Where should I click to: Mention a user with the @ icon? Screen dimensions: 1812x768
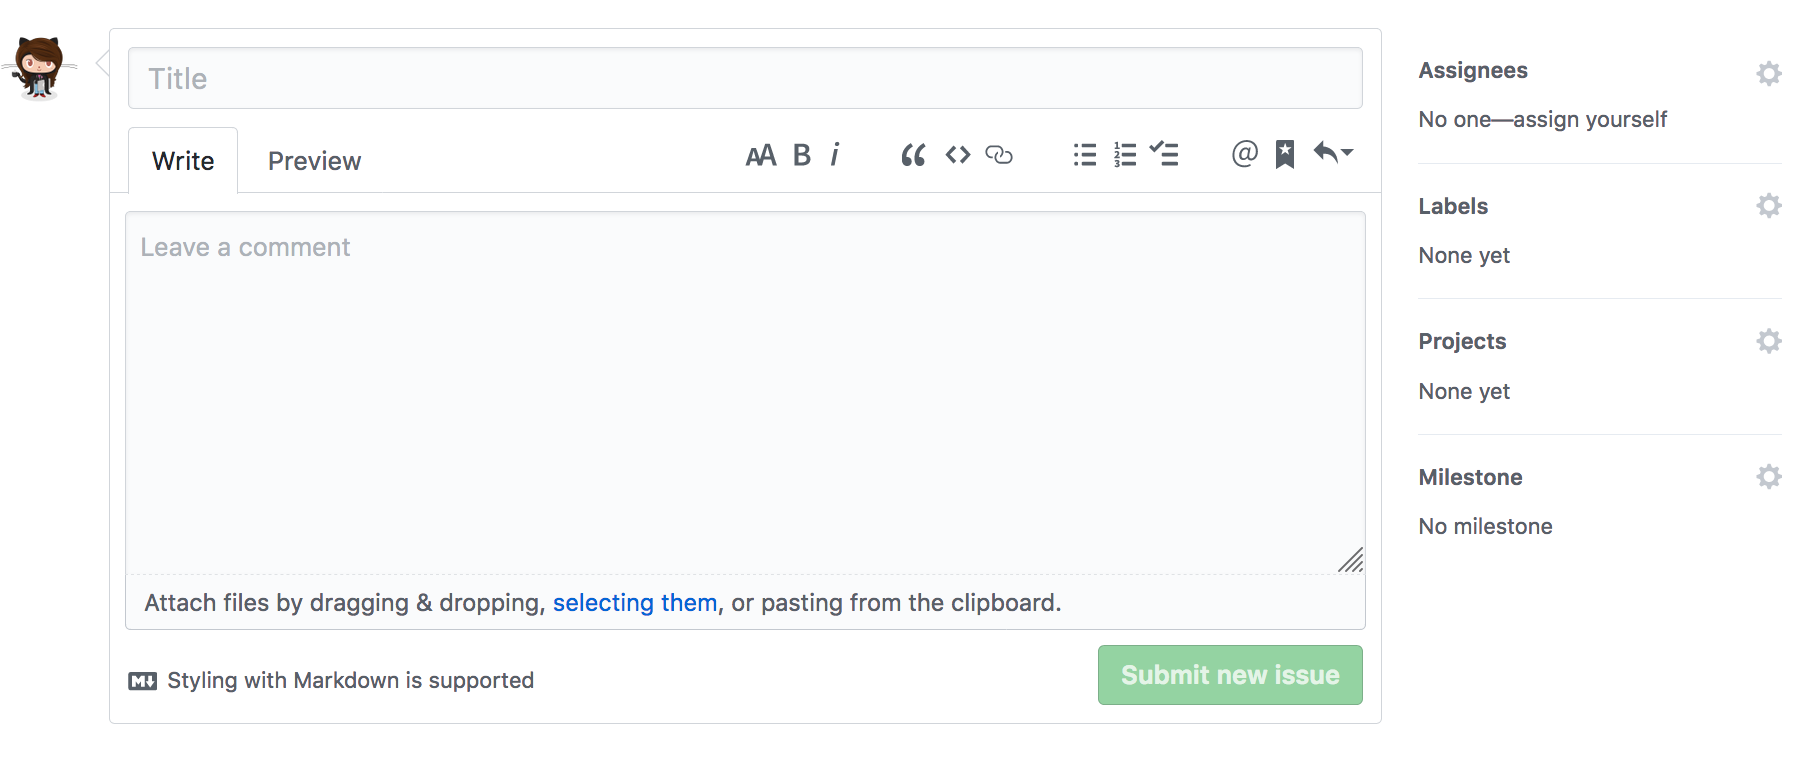(1242, 155)
